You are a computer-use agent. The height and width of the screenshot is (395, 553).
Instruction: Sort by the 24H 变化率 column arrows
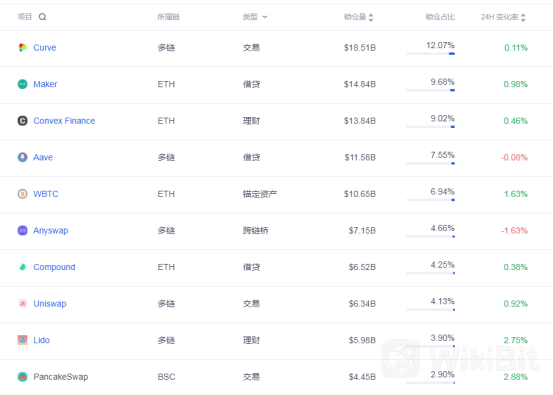[523, 17]
